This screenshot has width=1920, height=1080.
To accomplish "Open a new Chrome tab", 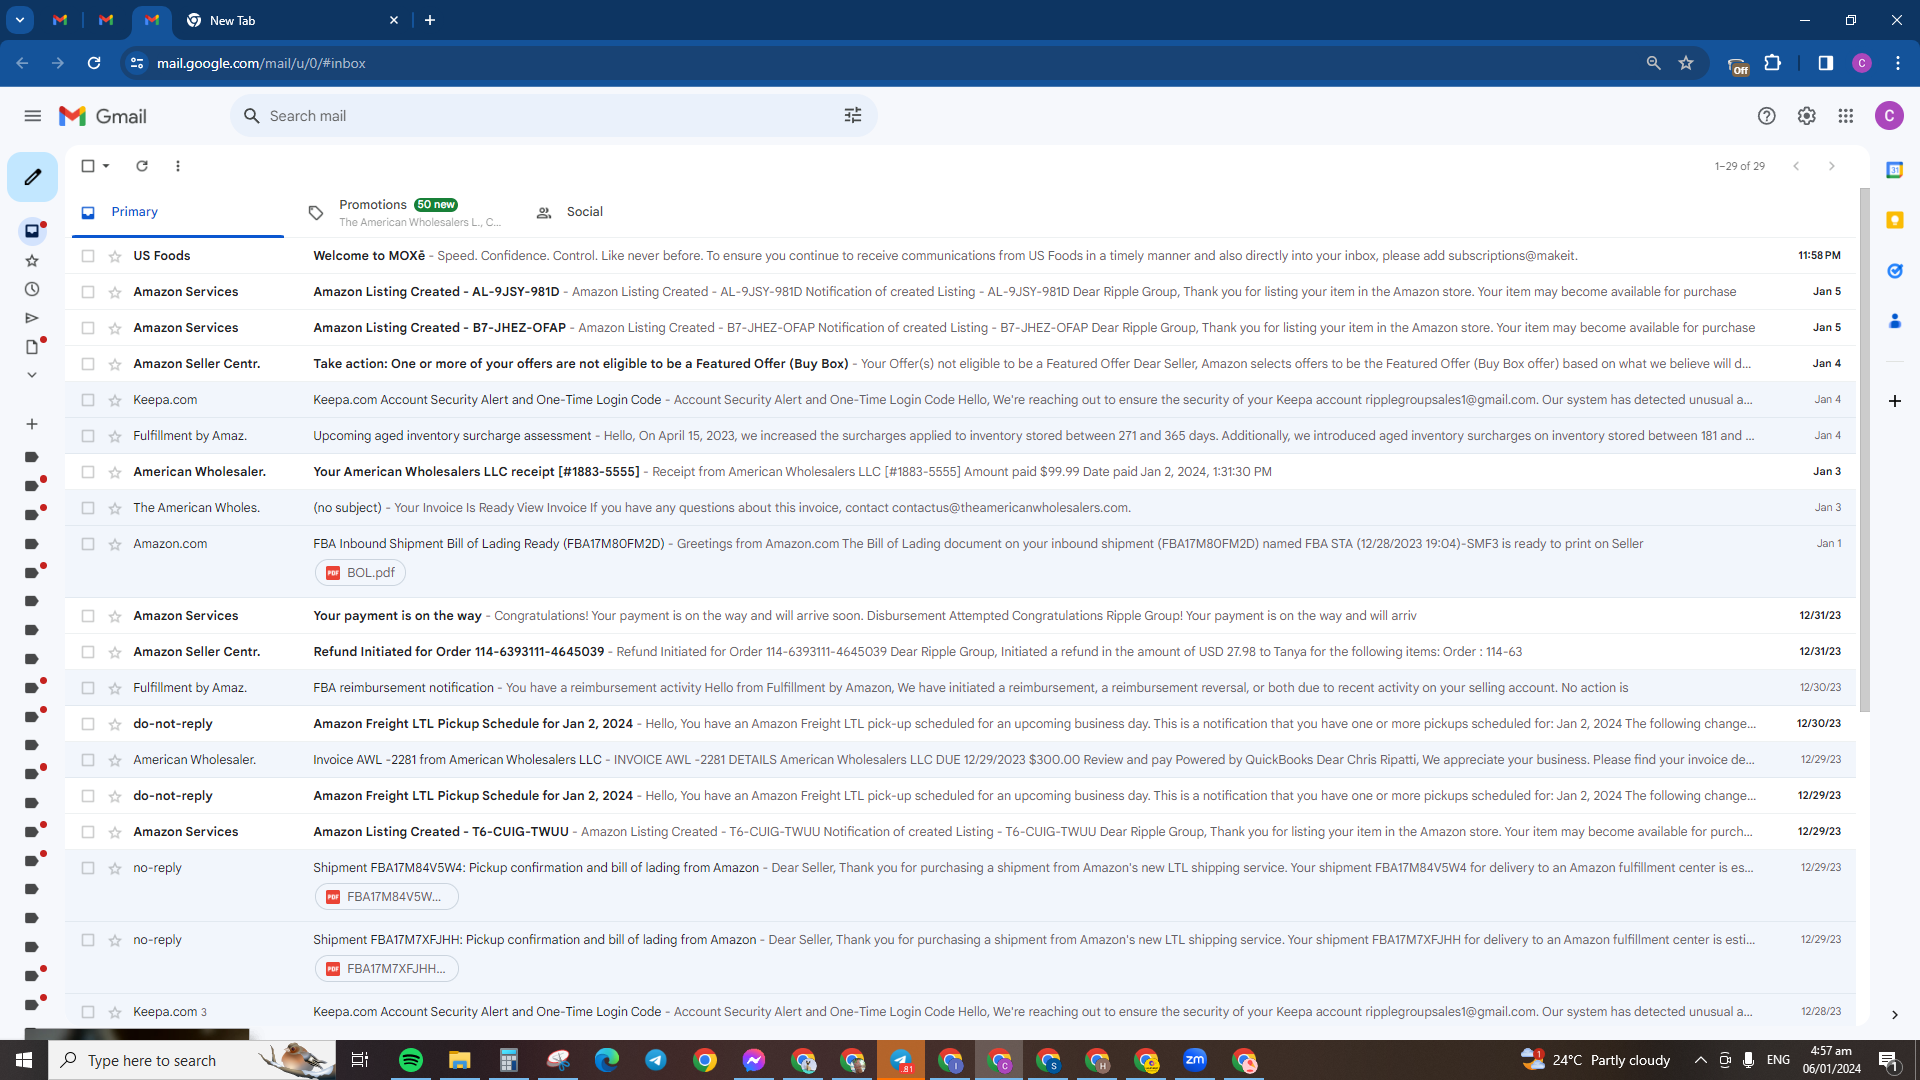I will click(430, 20).
